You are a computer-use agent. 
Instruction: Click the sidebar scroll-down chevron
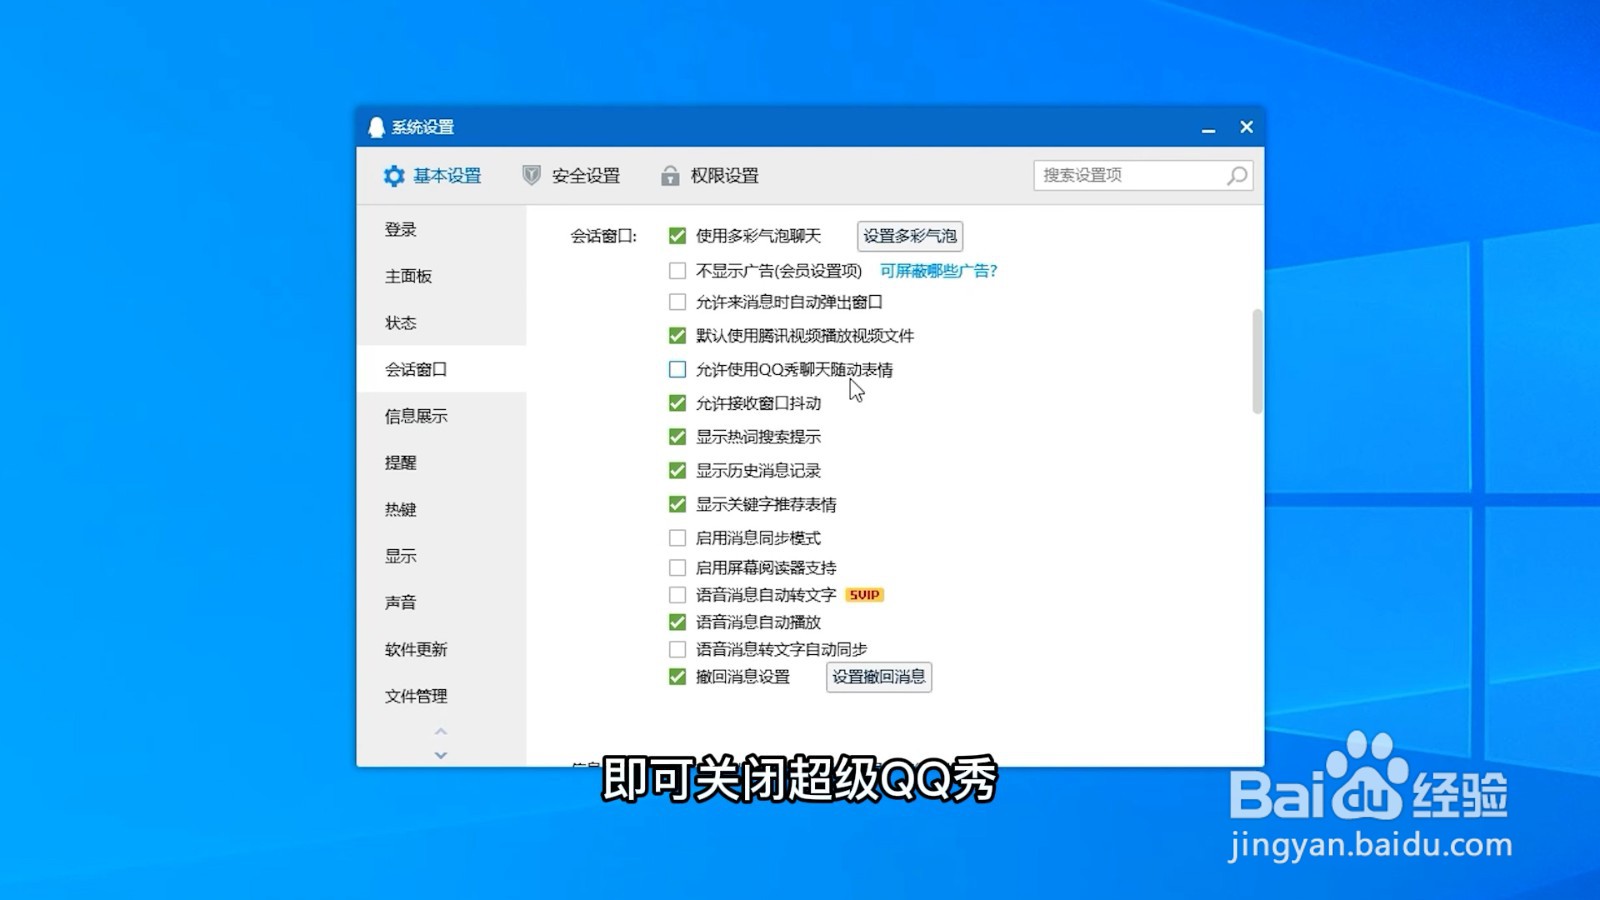pos(441,755)
